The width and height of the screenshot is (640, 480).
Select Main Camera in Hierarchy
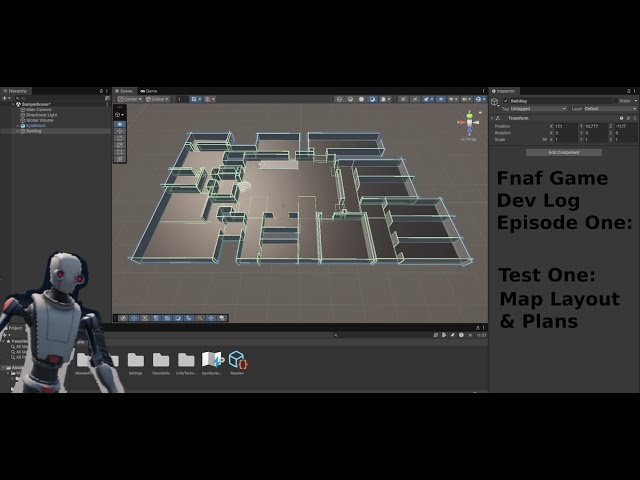[39, 110]
